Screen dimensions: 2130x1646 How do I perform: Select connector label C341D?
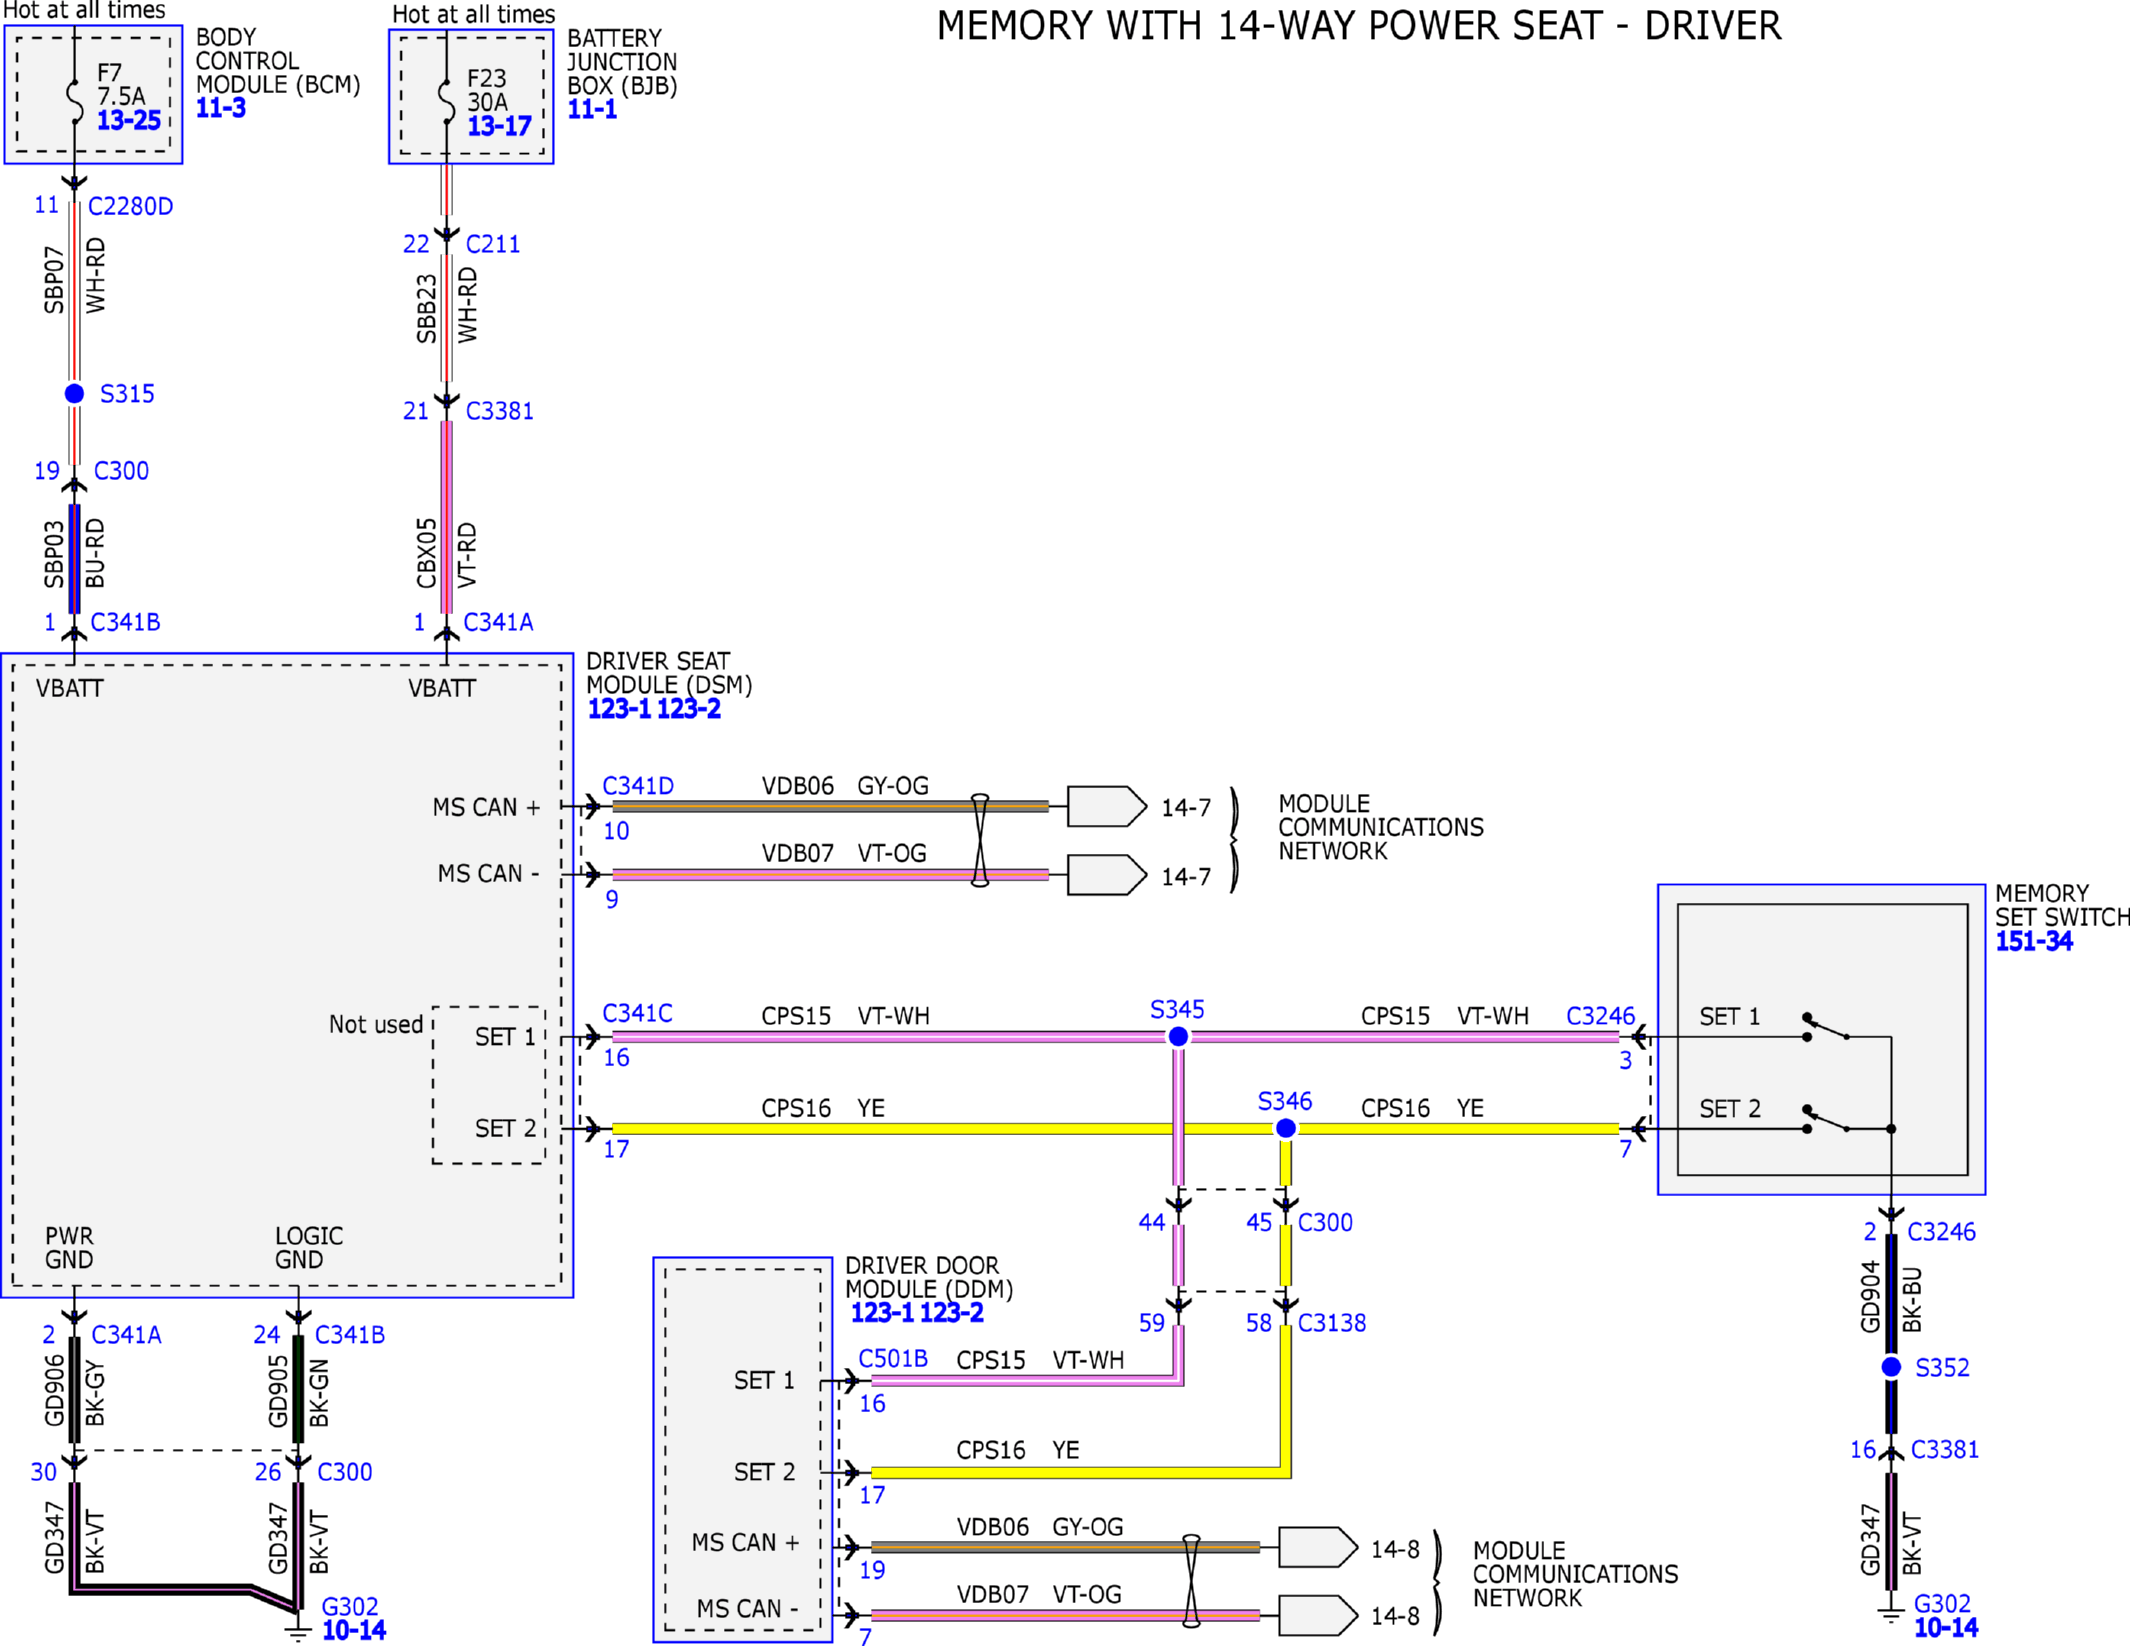638,786
